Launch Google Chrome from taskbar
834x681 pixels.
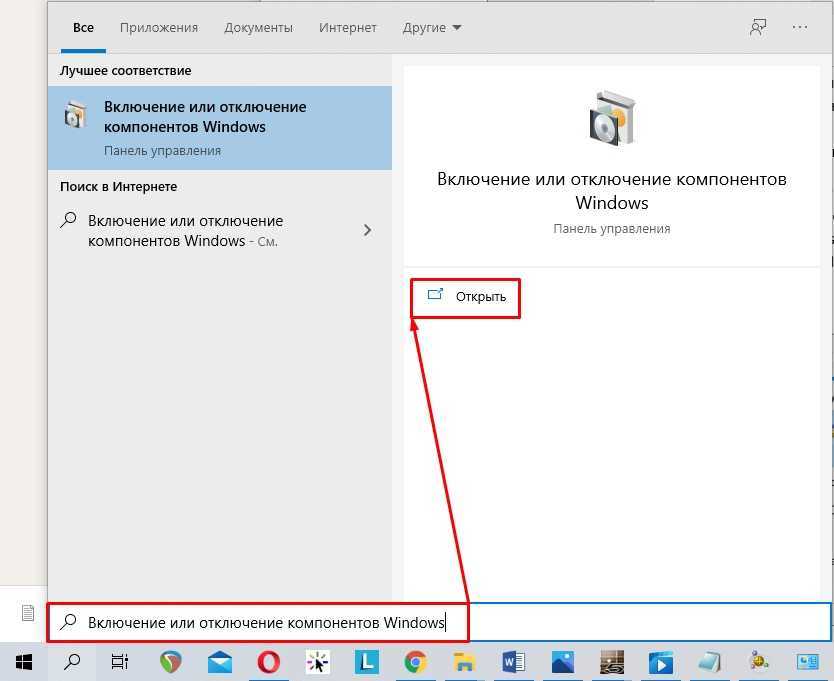tap(415, 662)
